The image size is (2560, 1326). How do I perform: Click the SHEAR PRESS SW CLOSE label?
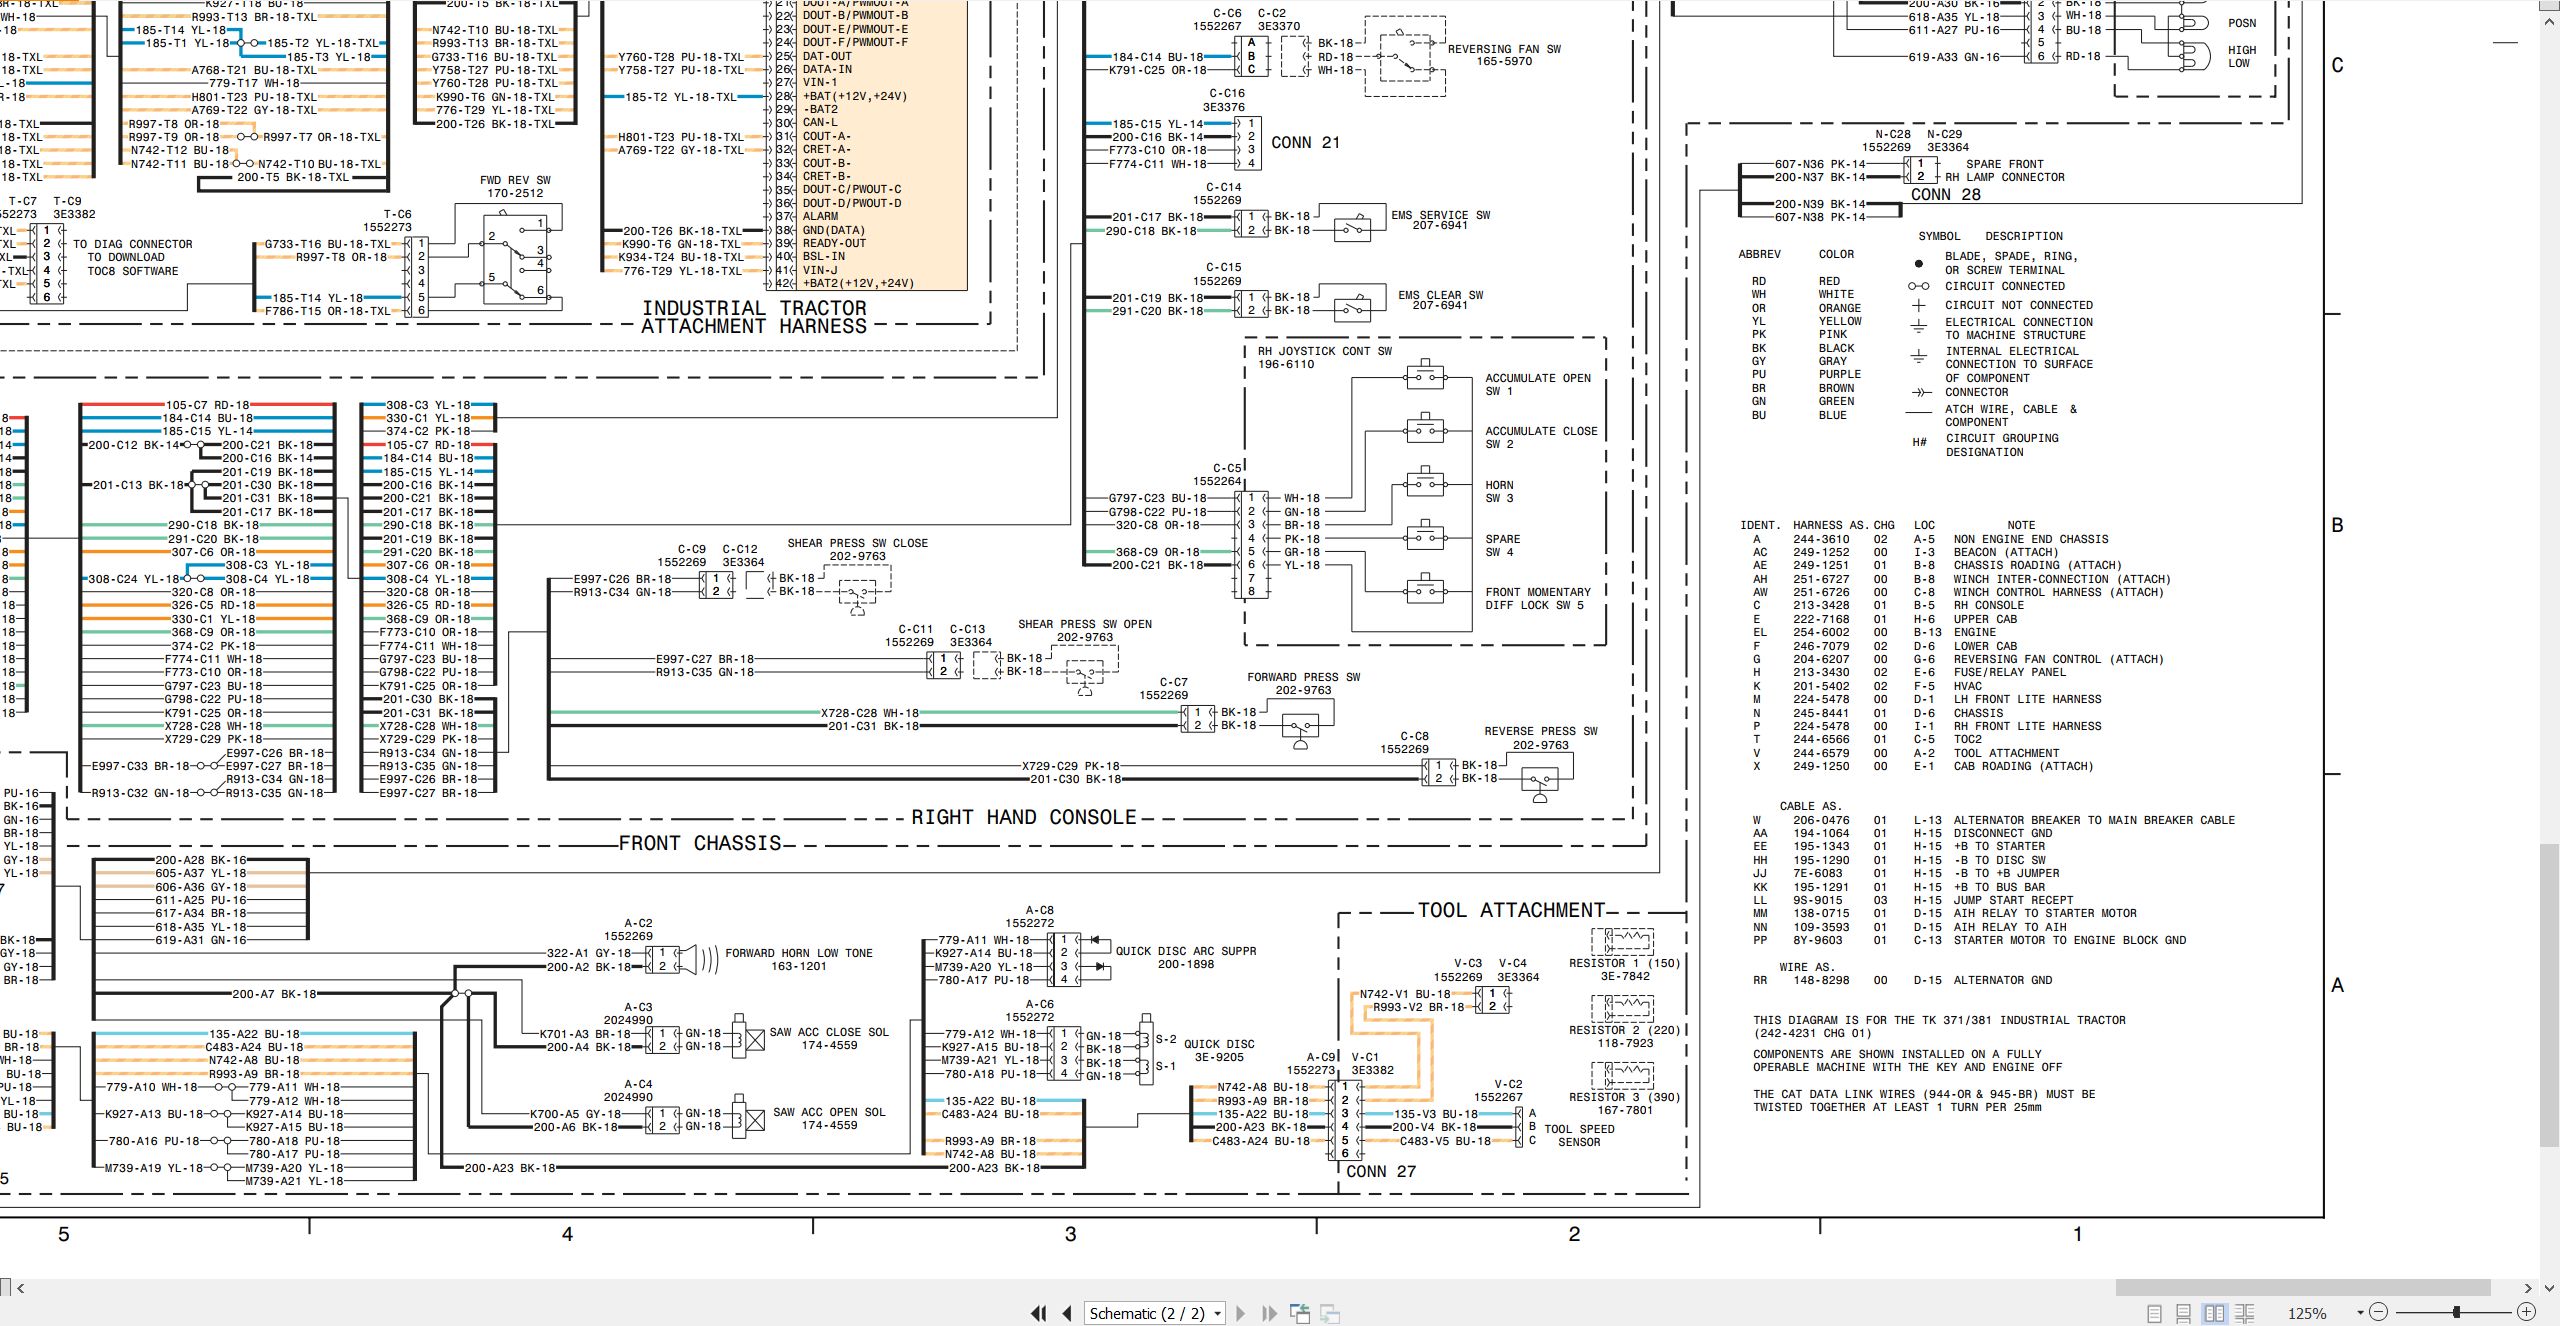point(857,543)
